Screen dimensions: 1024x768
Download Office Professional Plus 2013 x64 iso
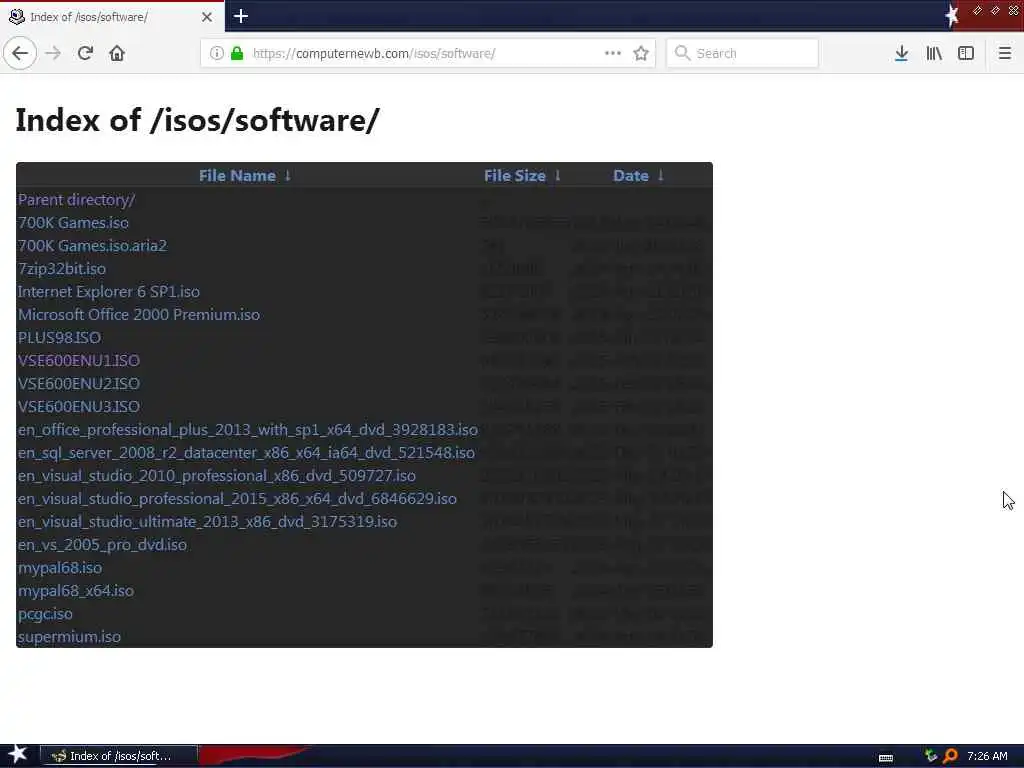pos(248,430)
